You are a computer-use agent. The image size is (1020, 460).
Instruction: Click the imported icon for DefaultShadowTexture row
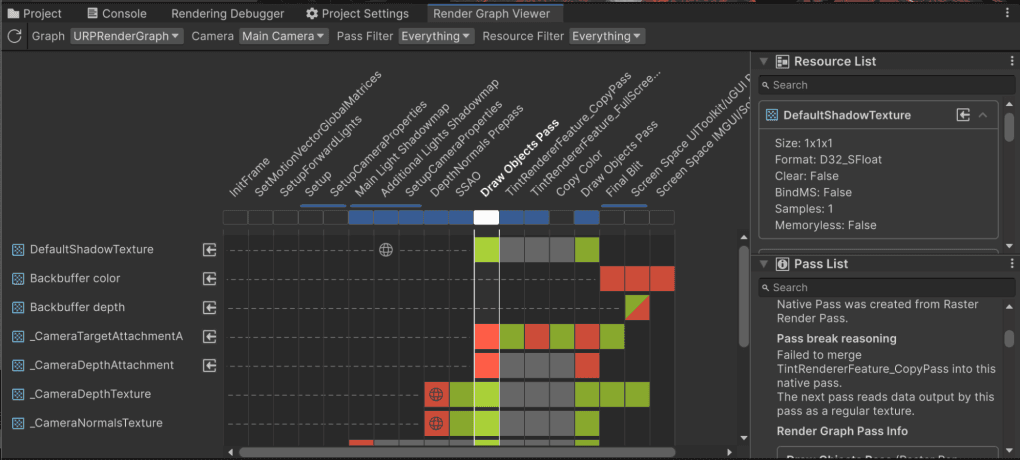209,250
